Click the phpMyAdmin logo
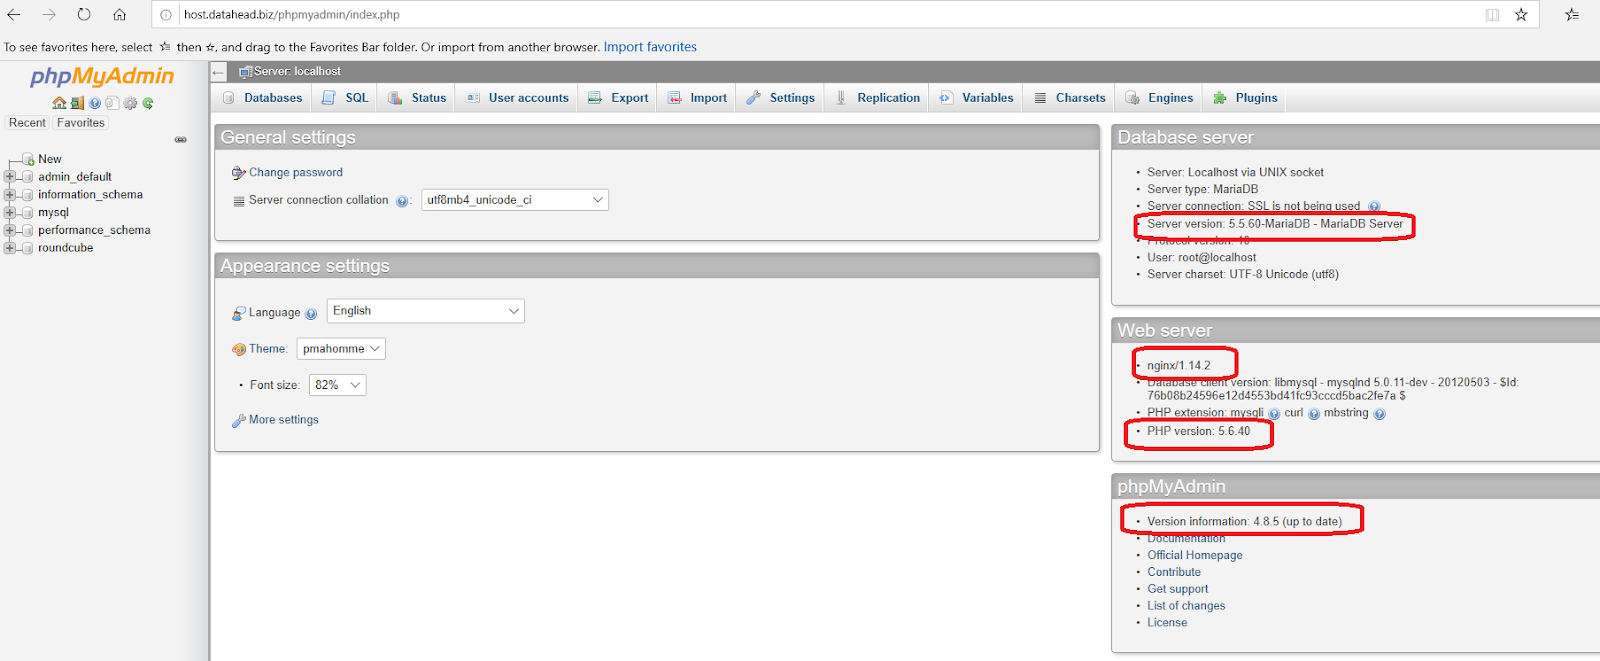The height and width of the screenshot is (661, 1600). [102, 76]
